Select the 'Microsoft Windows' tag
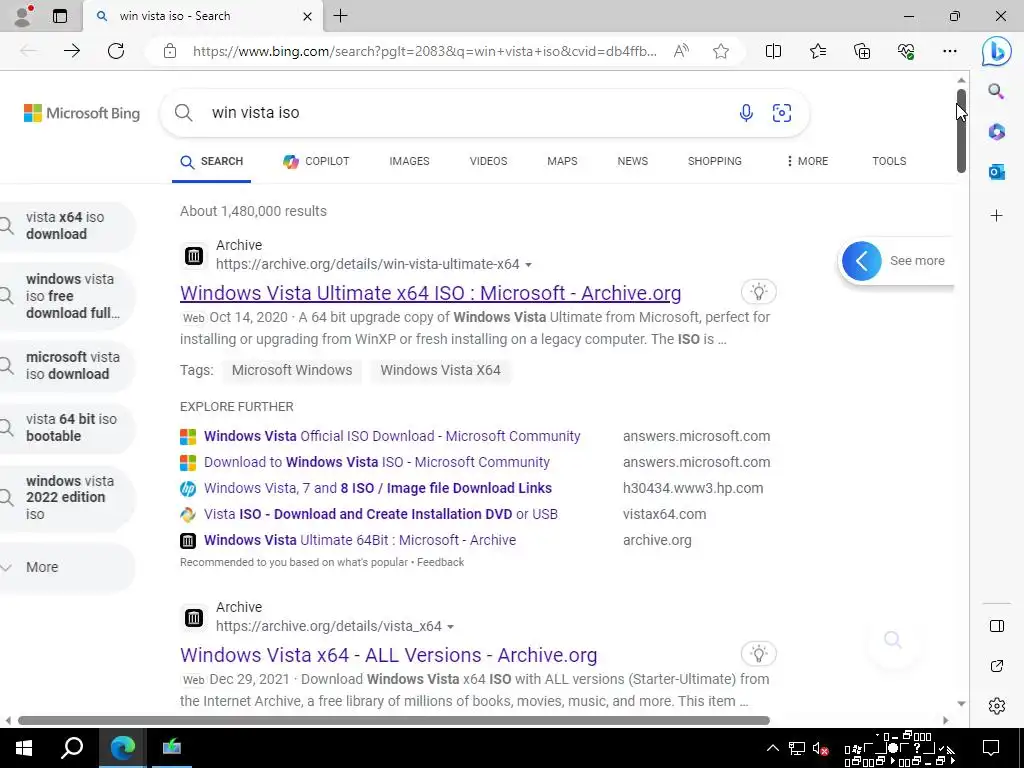Viewport: 1024px width, 768px height. tap(292, 370)
